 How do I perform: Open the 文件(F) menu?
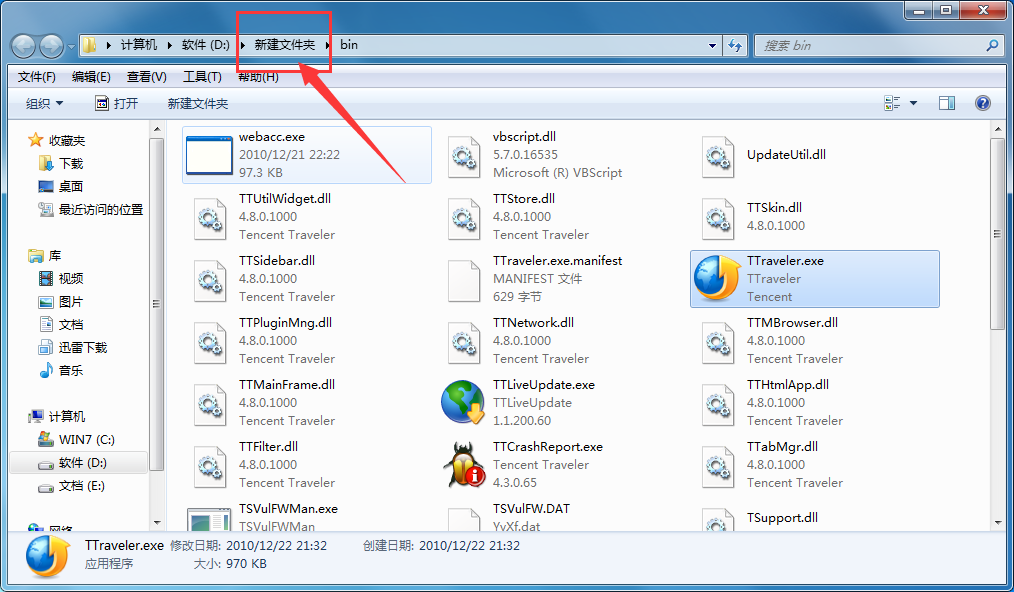tap(36, 77)
